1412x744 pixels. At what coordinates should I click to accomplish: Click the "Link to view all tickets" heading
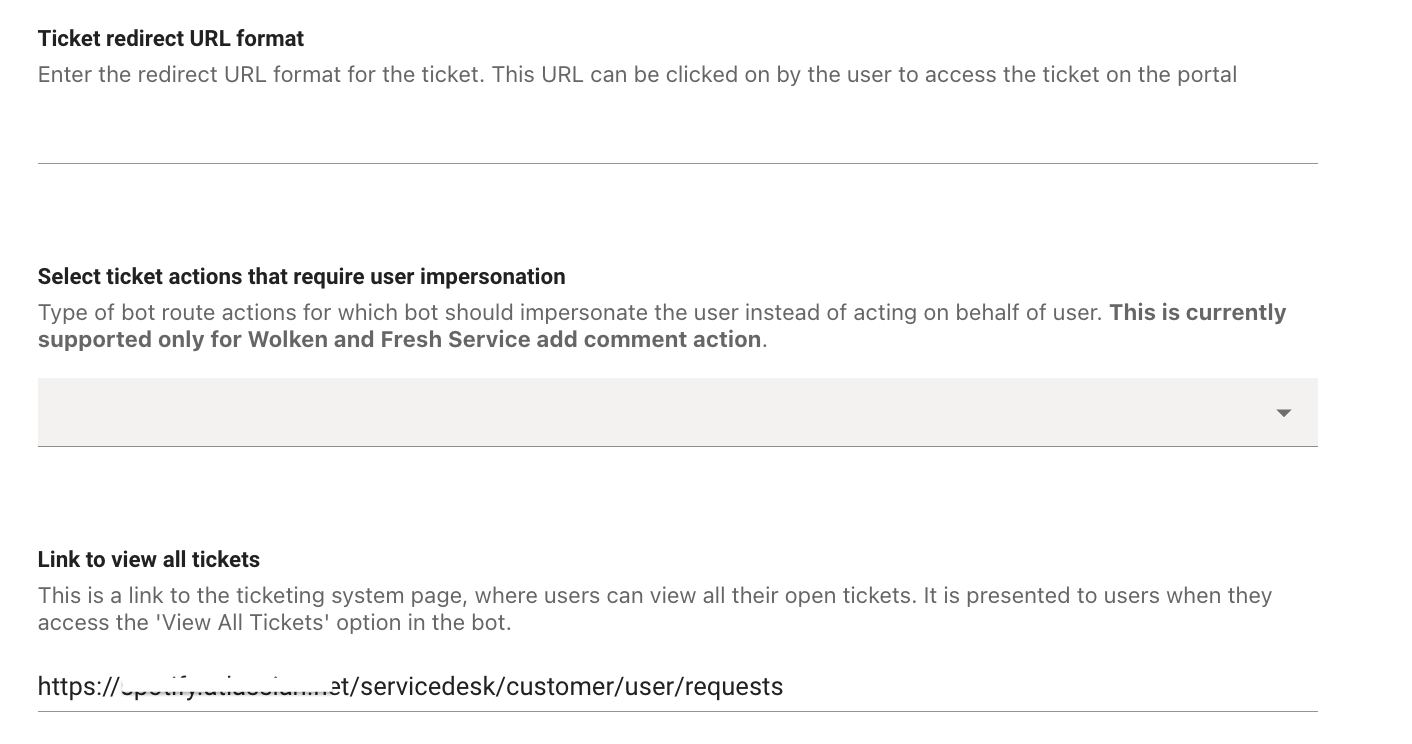[149, 560]
